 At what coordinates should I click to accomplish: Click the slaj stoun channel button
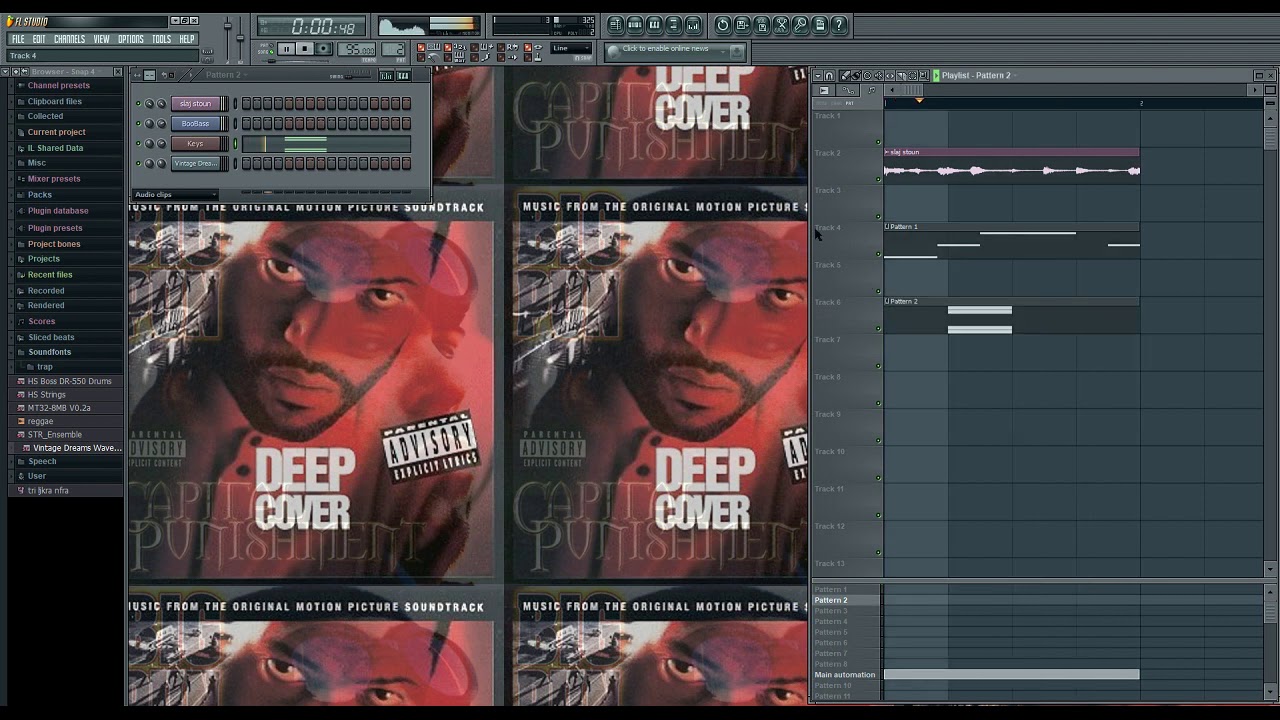195,103
